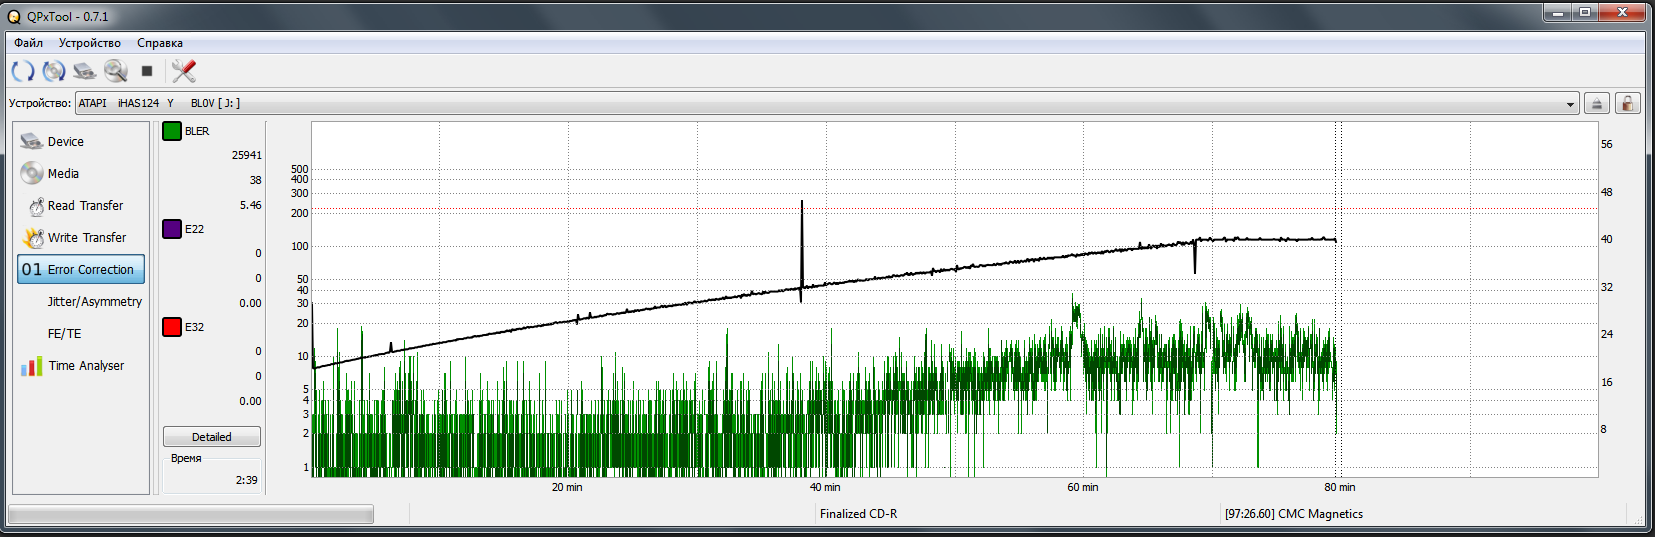This screenshot has width=1655, height=537.
Task: Click the red E32 color swatch
Action: pos(172,327)
